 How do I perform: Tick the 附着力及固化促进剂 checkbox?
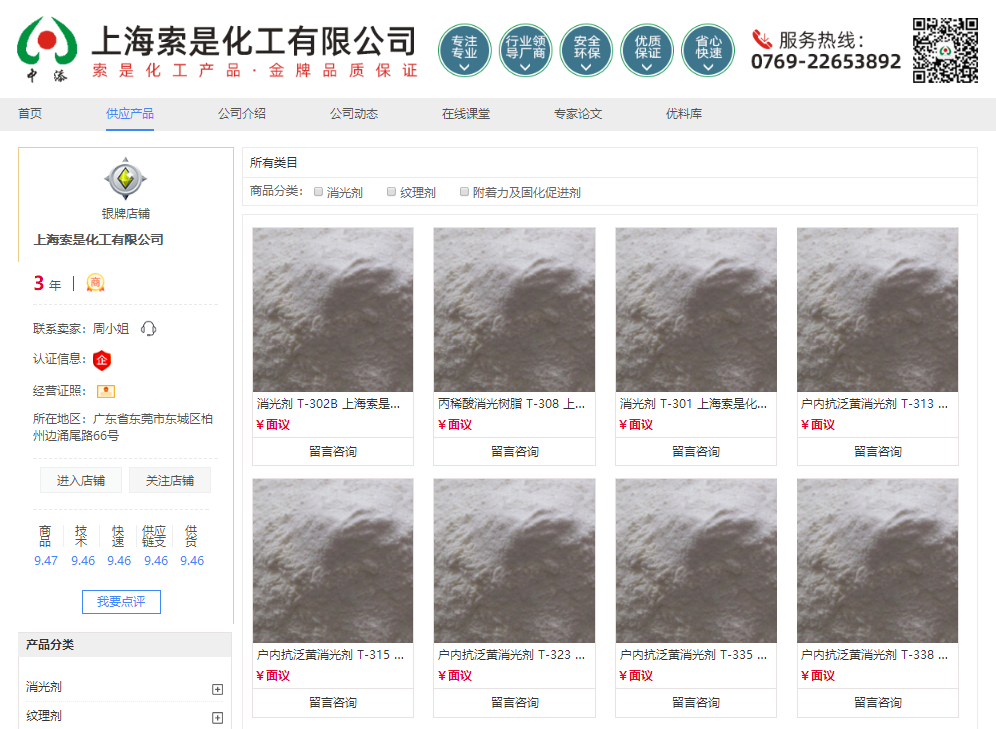click(464, 192)
